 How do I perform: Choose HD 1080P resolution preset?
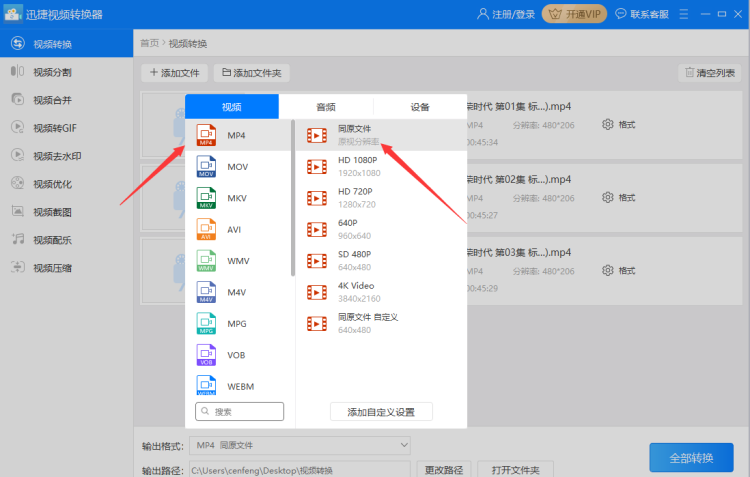(381, 166)
